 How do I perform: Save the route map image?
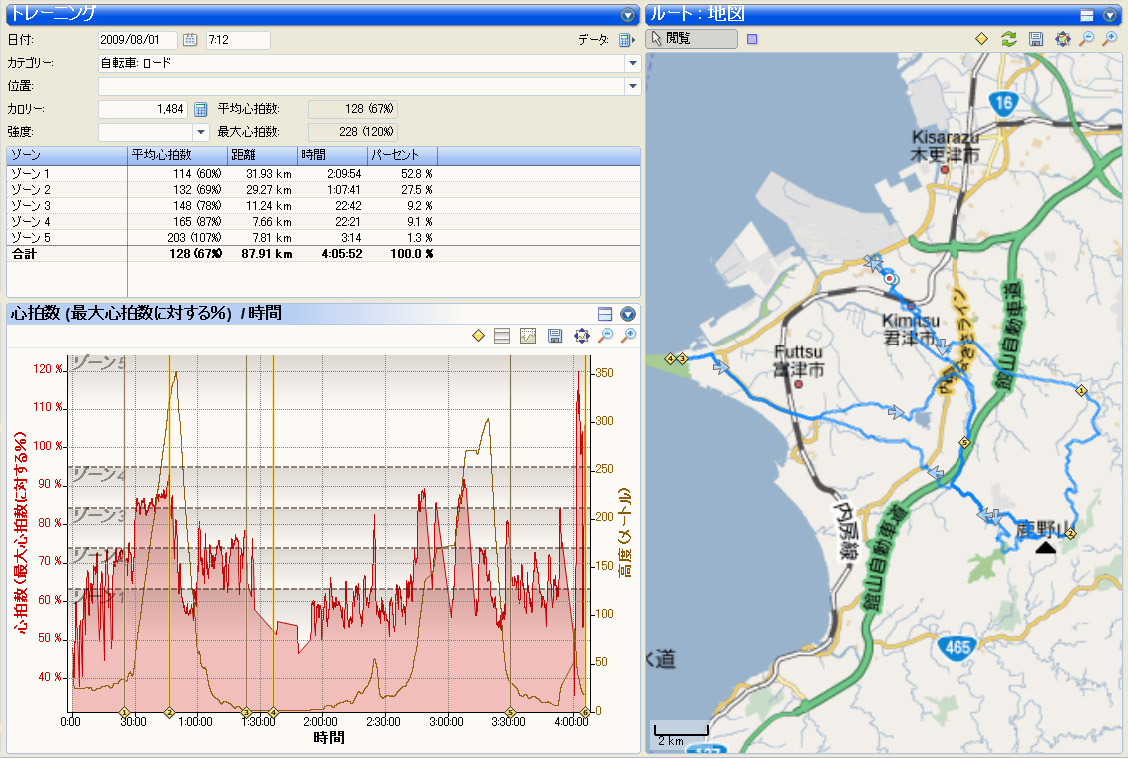click(1035, 39)
